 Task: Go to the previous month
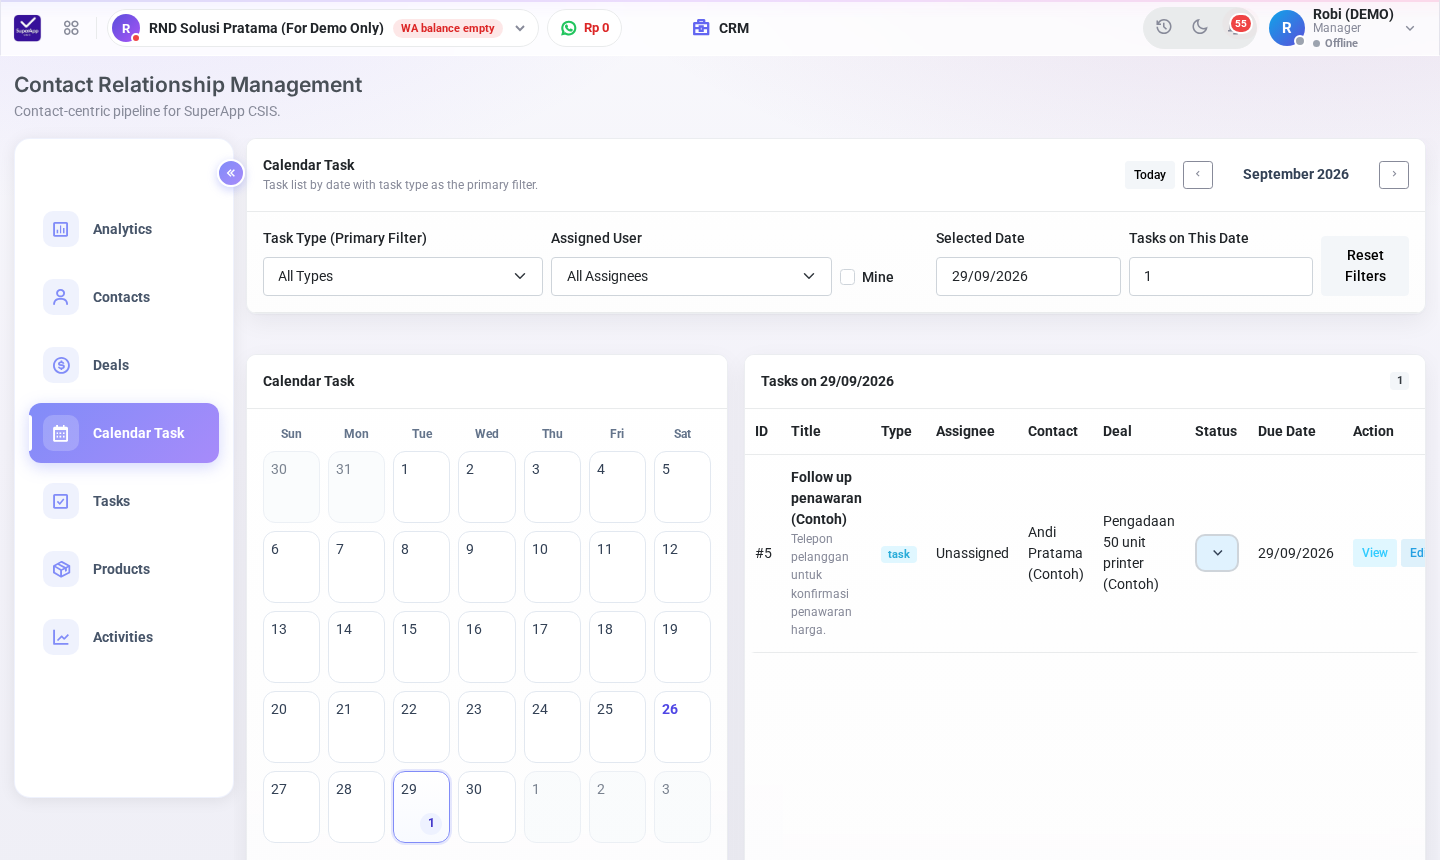[1198, 175]
